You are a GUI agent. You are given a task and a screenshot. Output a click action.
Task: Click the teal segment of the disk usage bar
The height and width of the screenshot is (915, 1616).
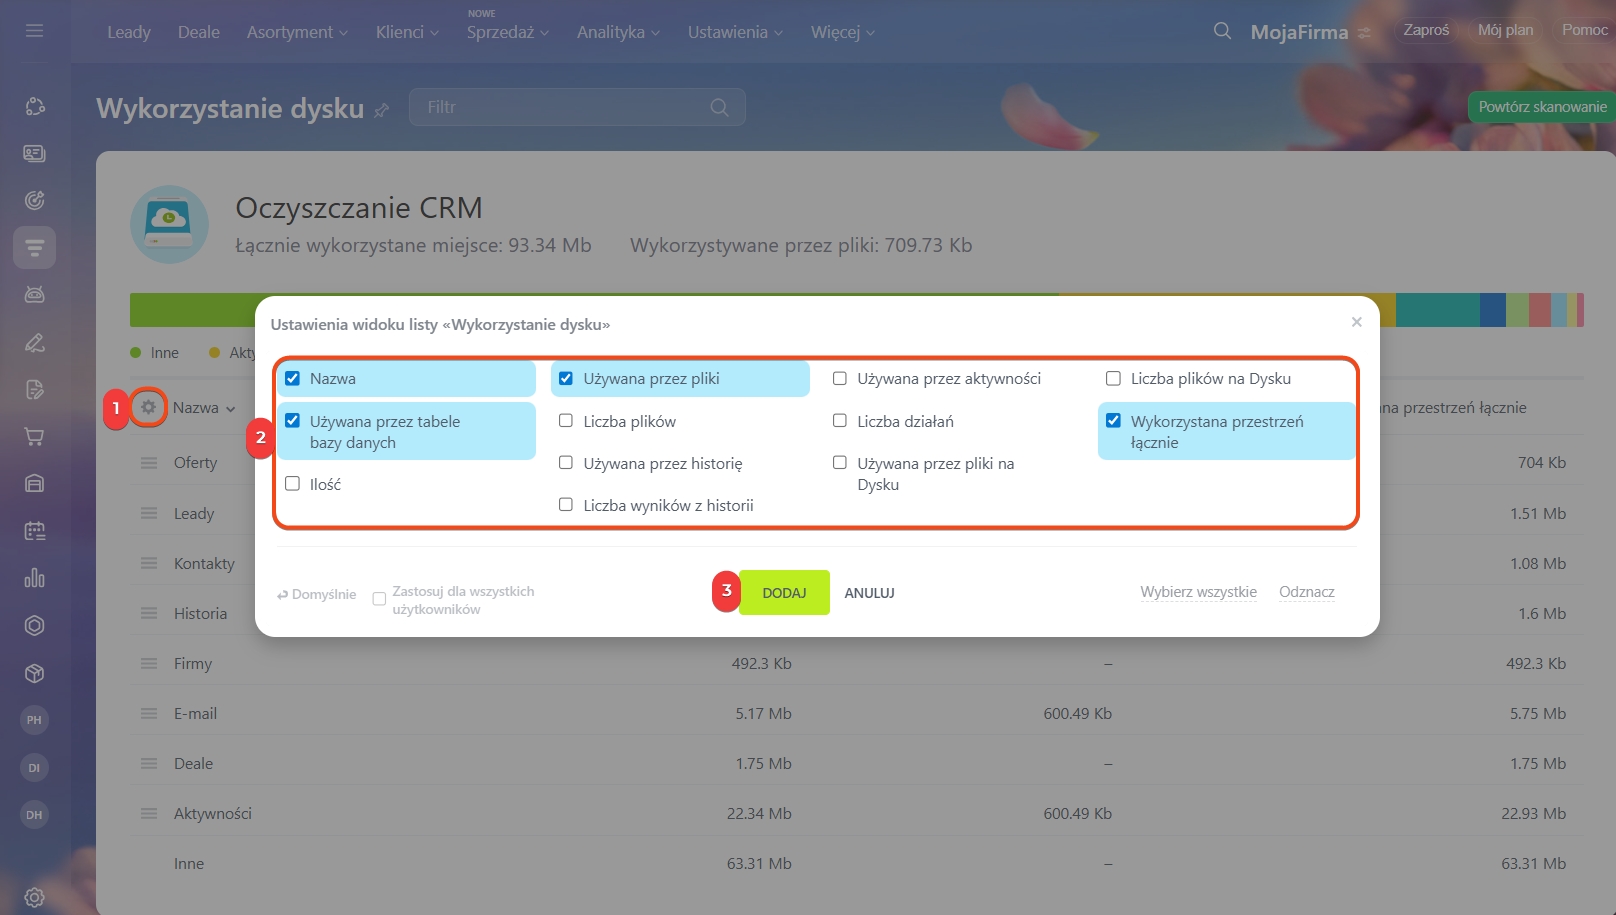[x=1436, y=311]
